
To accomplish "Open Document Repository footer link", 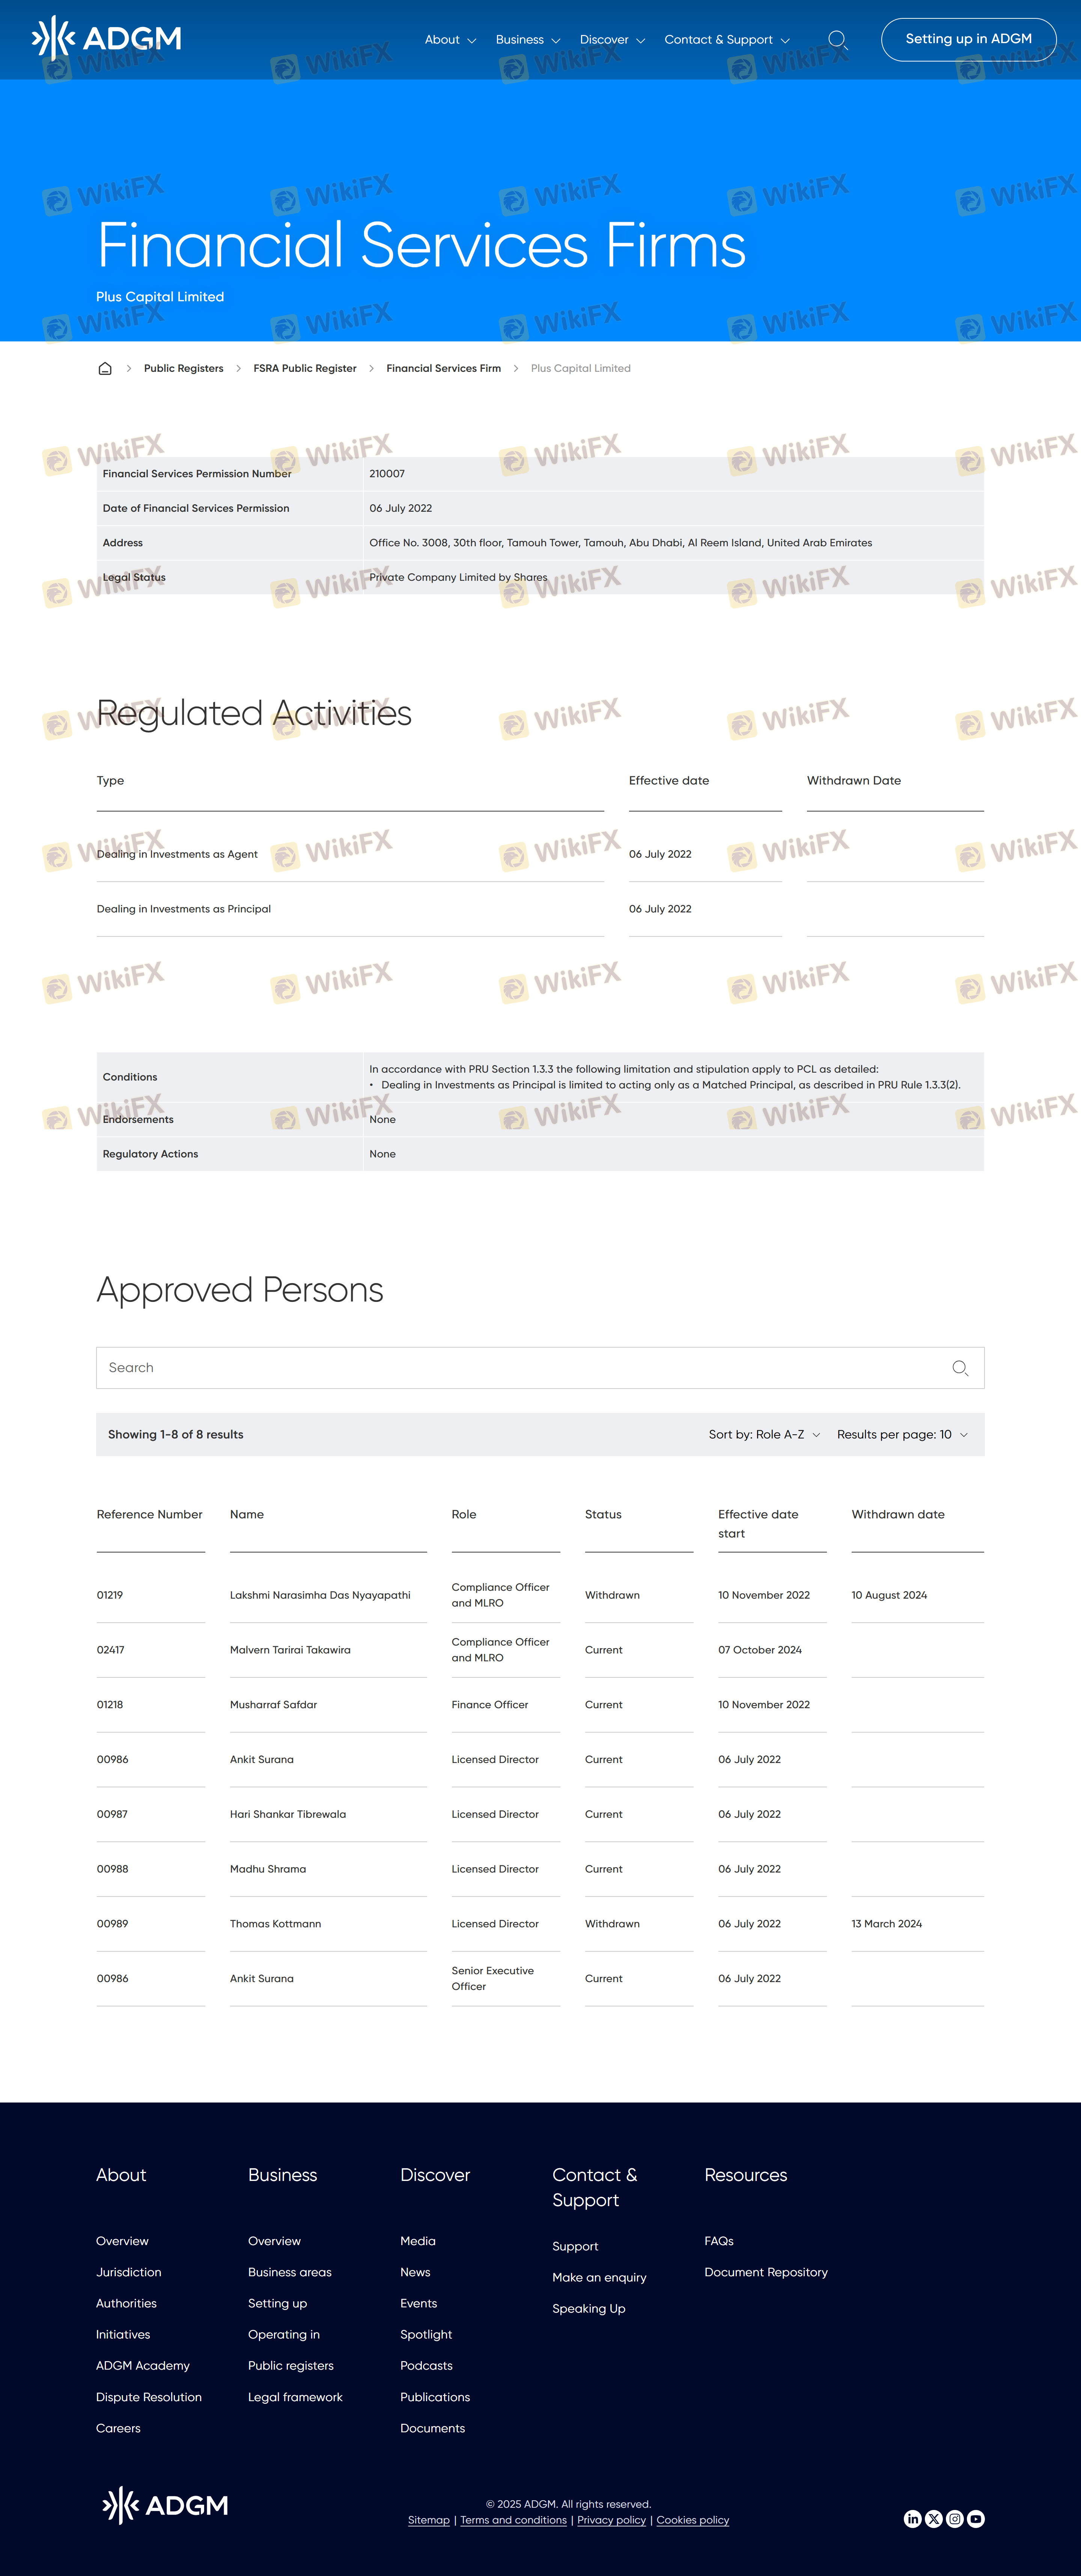I will coord(766,2272).
